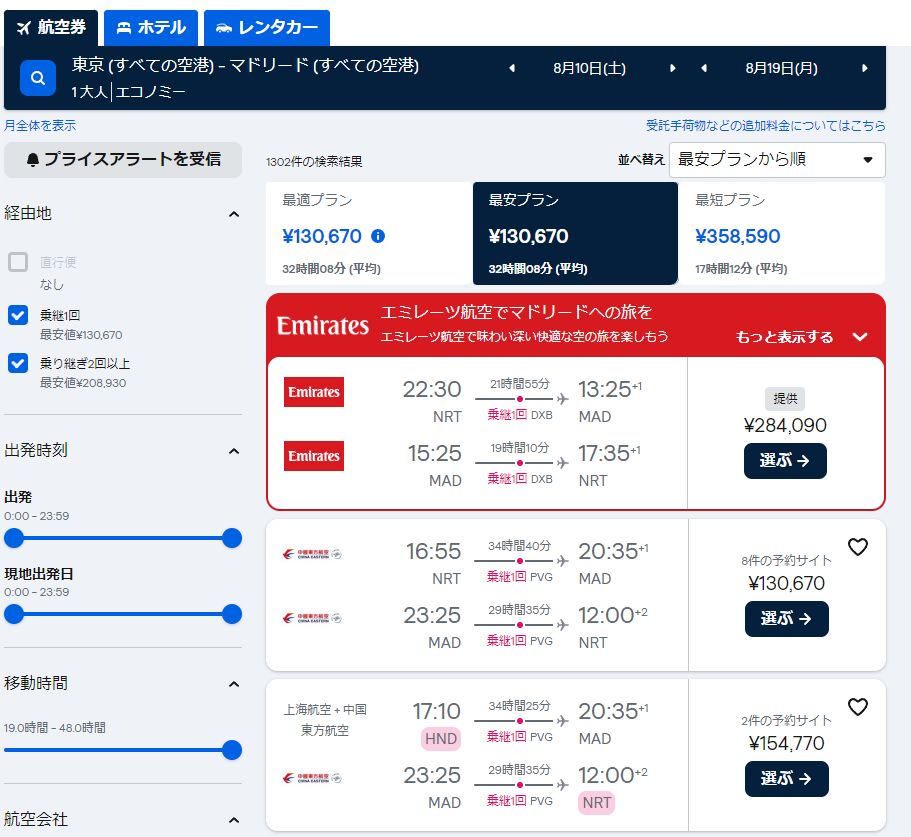Click the プライスアラートを受信 button
This screenshot has width=911, height=837.
[x=123, y=160]
